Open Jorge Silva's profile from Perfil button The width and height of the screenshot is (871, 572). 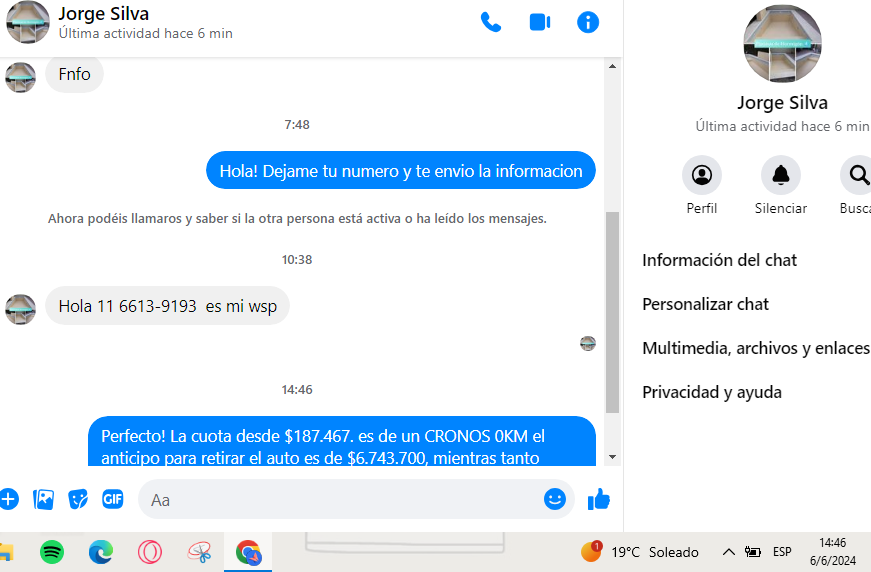tap(702, 175)
